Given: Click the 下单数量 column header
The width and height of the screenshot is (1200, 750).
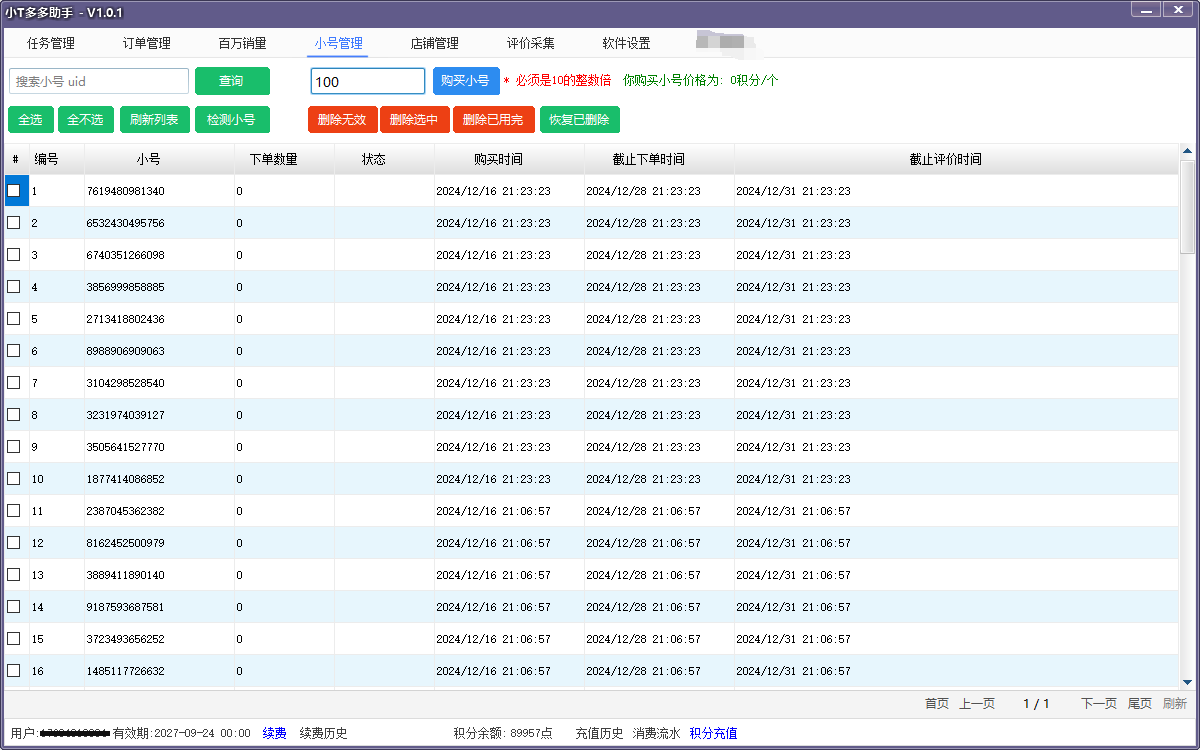Looking at the screenshot, I should [x=274, y=159].
